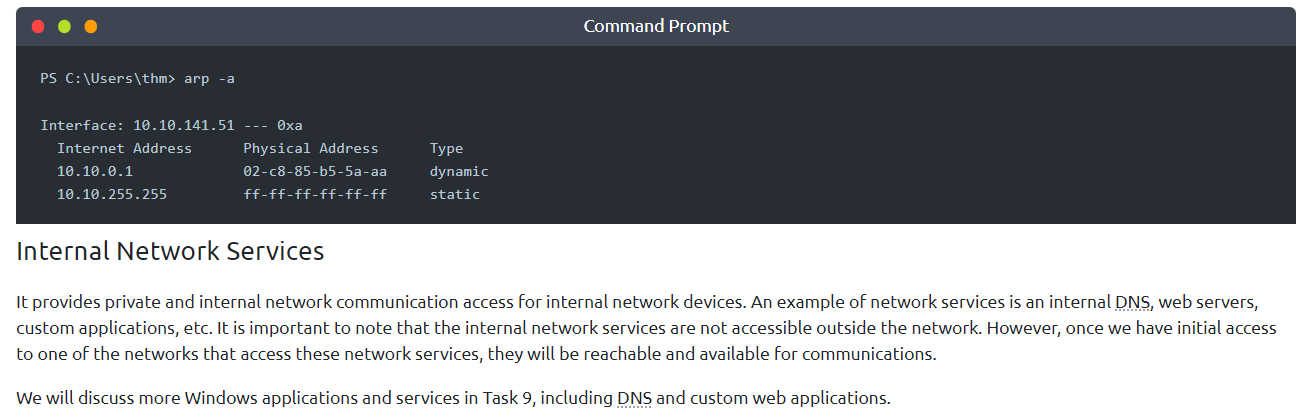Click the Type column header

coord(446,148)
